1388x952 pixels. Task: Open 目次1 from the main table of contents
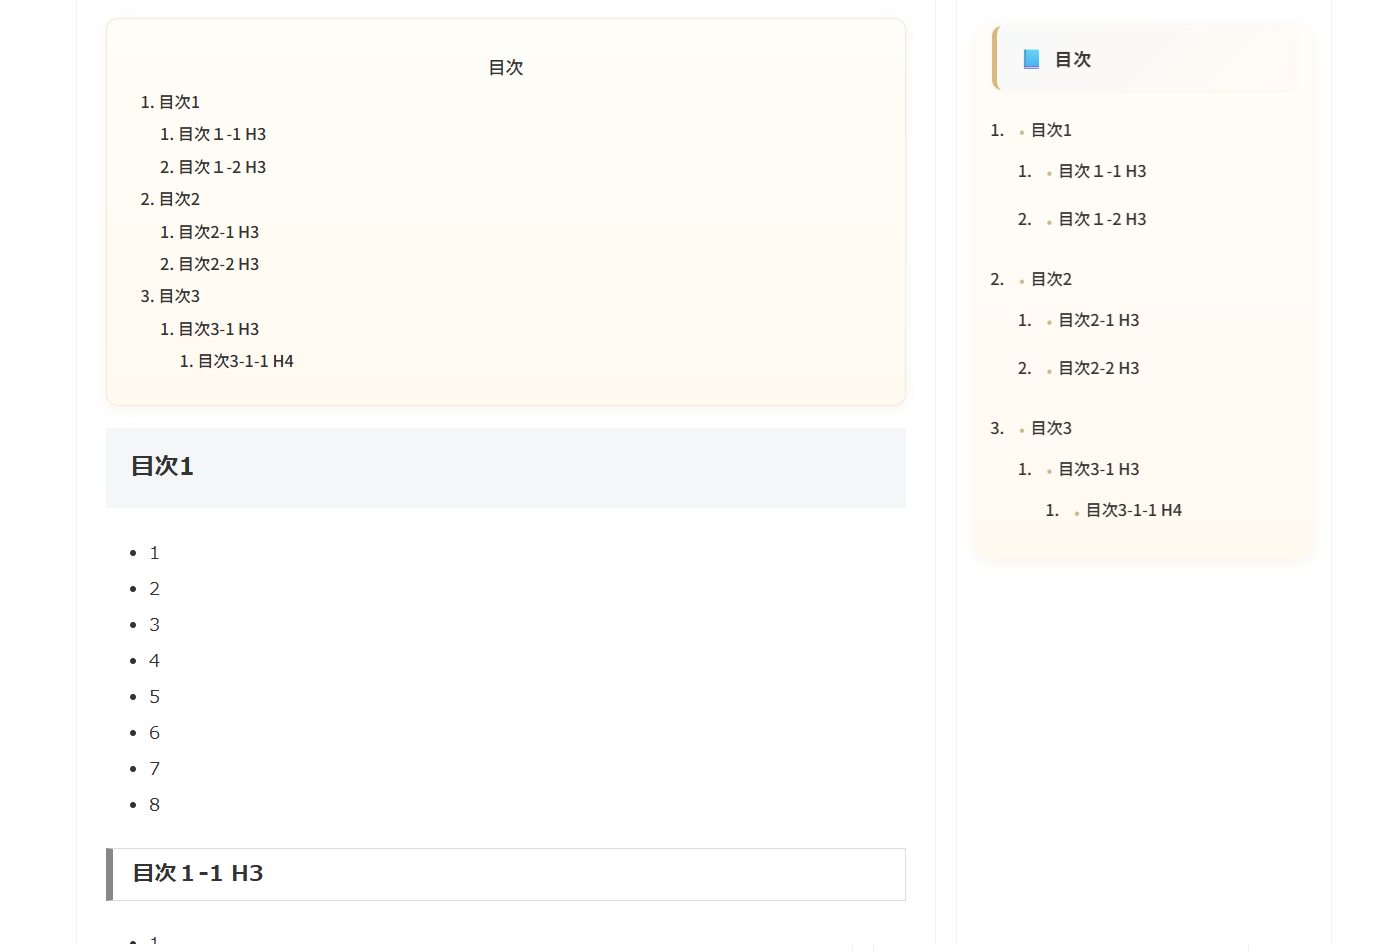(177, 101)
